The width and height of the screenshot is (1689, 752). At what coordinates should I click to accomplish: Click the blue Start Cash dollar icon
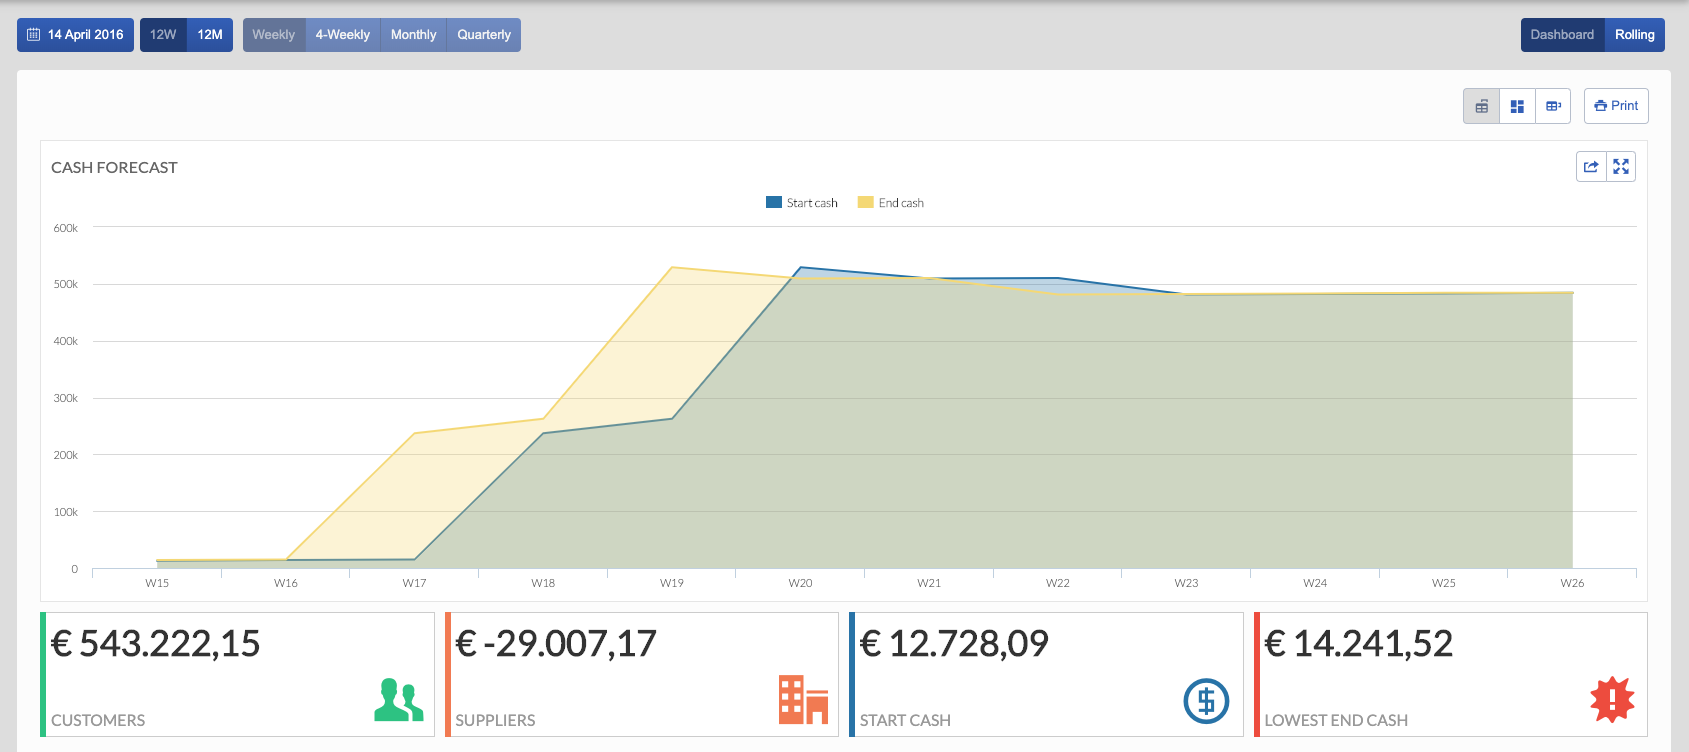tap(1206, 701)
